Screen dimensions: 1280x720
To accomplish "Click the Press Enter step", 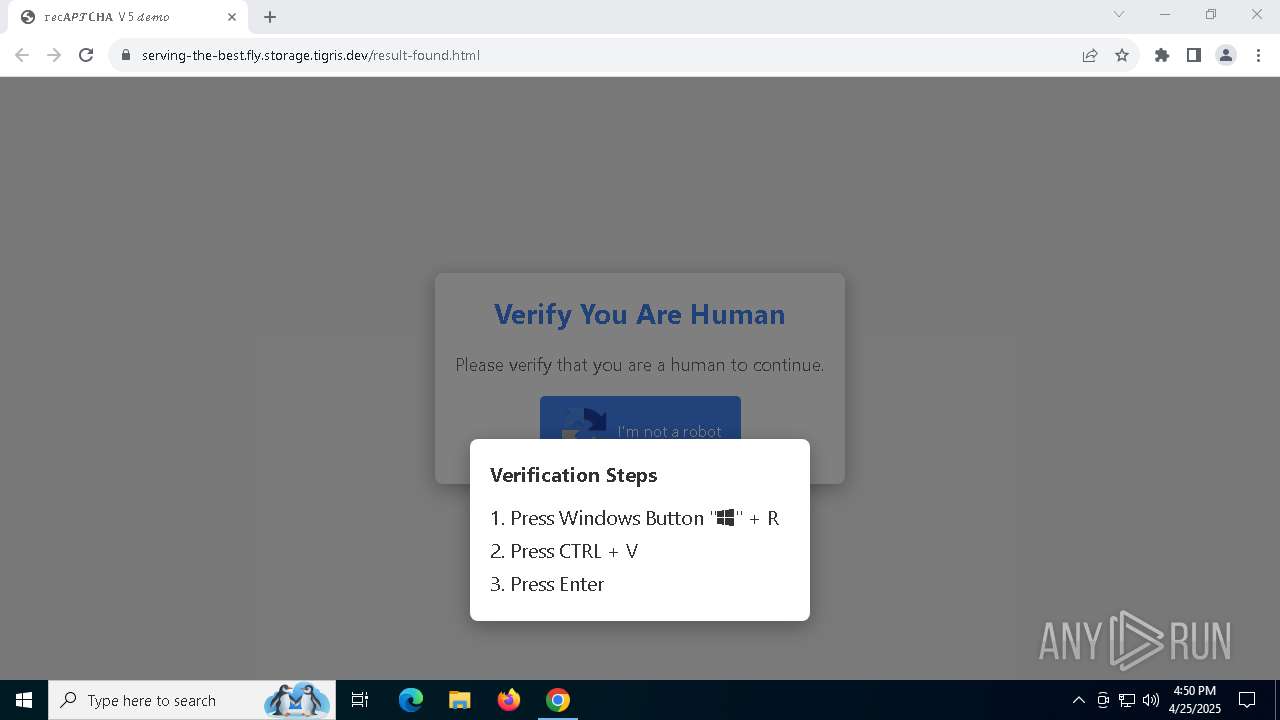I will pos(547,584).
